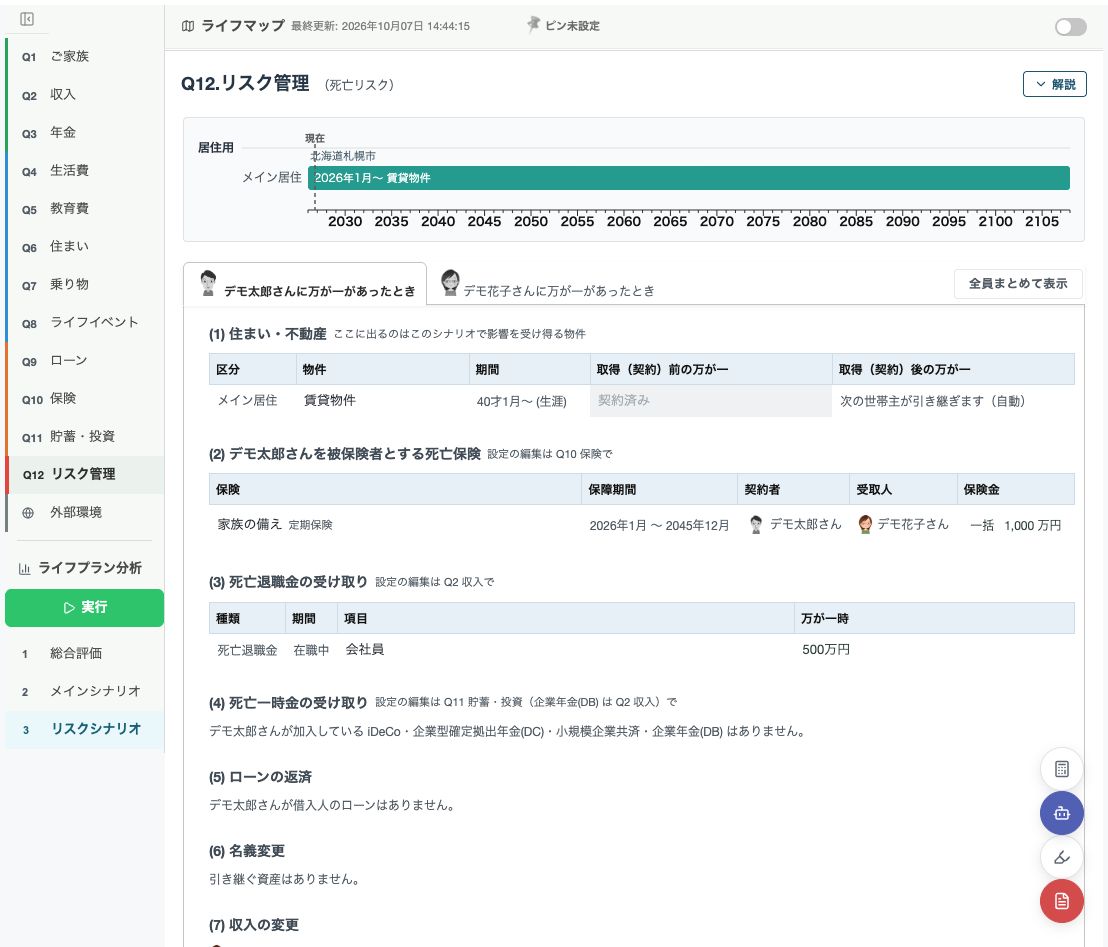1108x947 pixels.
Task: Click the green 2026年1月〜 賃貸物件 timeline bar
Action: point(688,178)
